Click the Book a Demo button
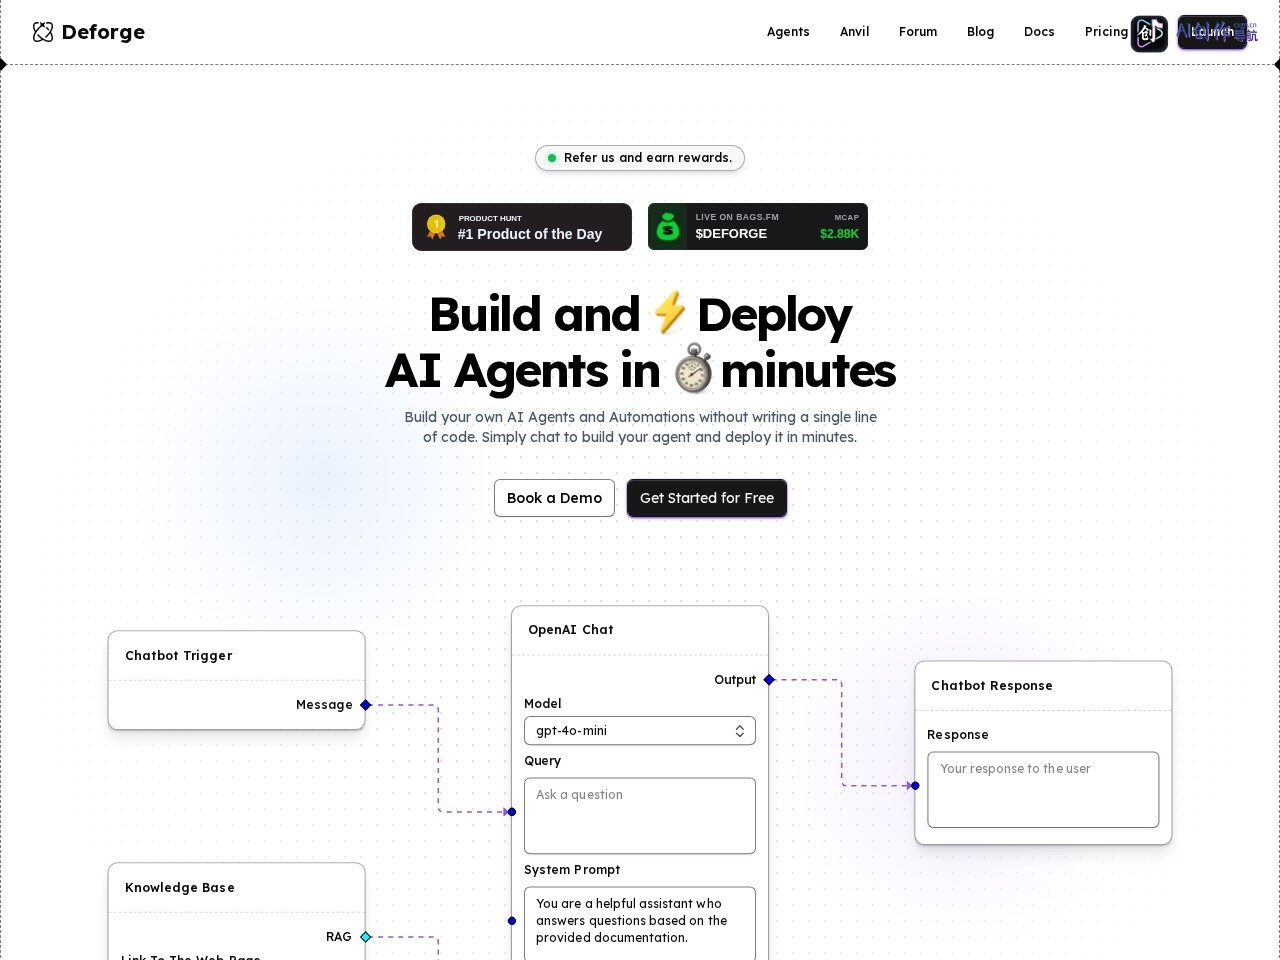 554,498
